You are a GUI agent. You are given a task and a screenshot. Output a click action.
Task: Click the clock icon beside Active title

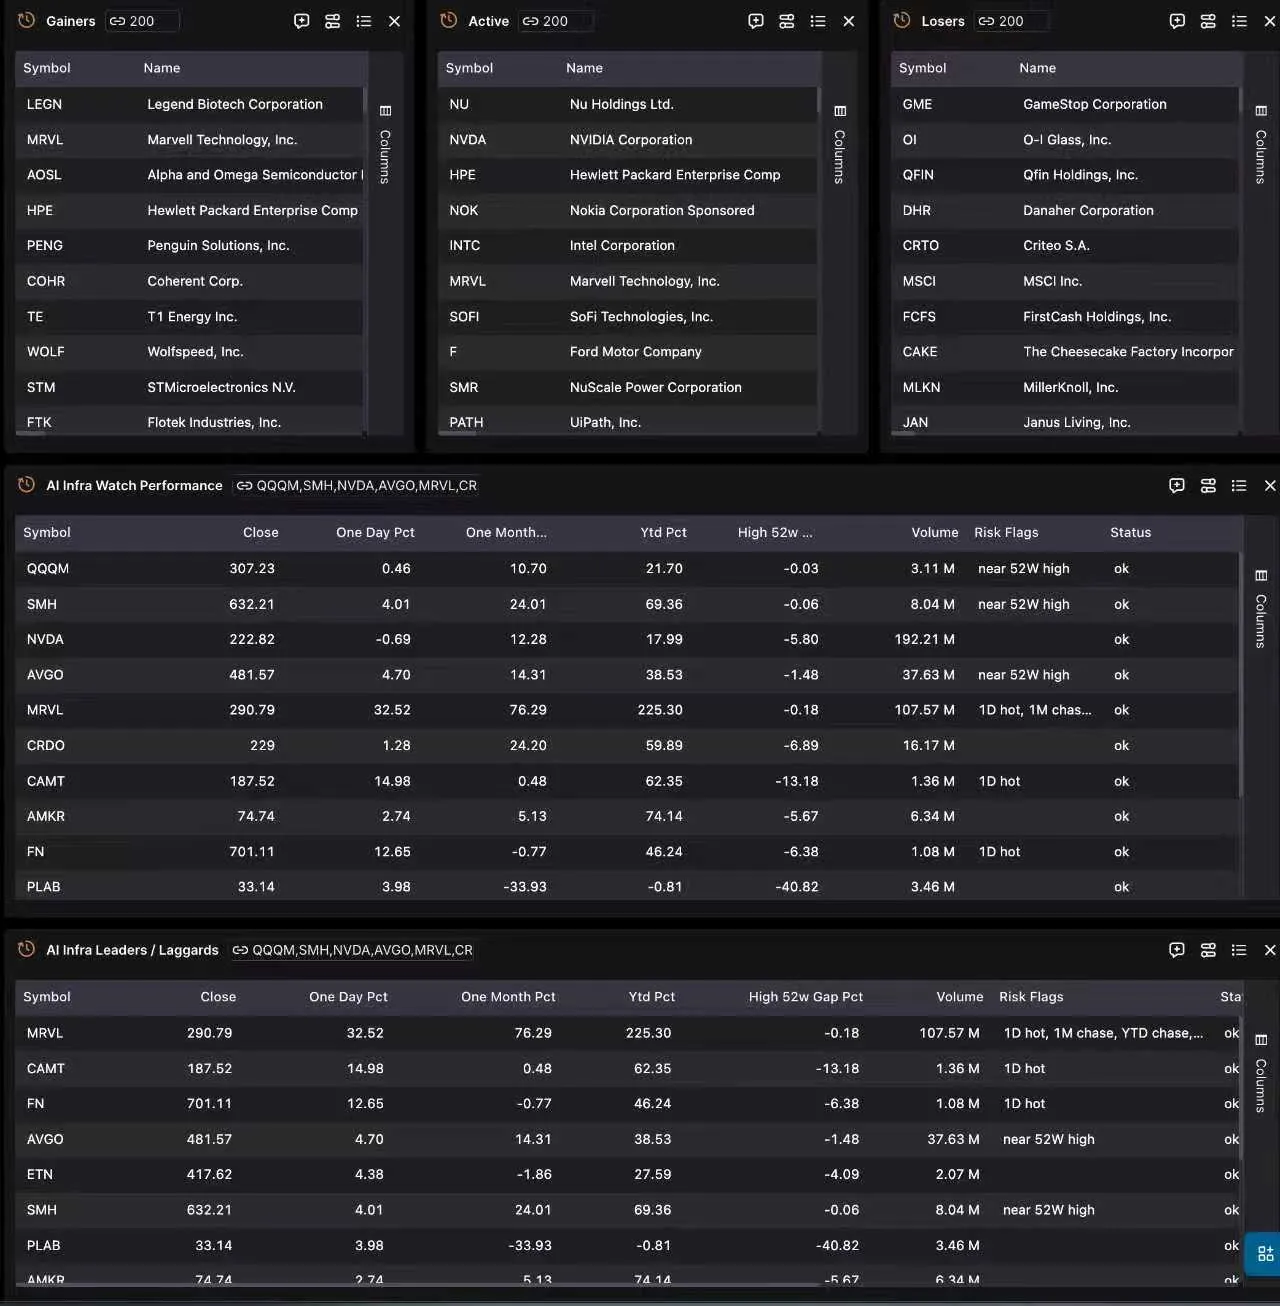click(449, 20)
